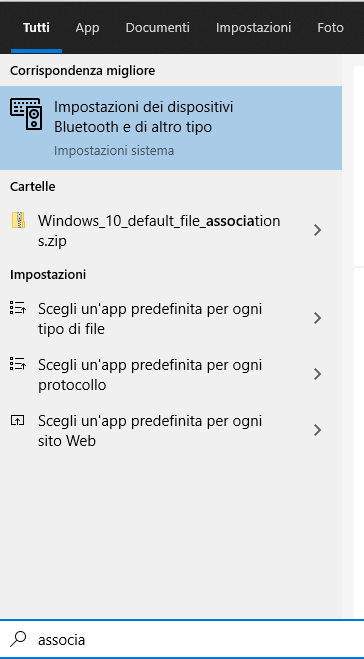The height and width of the screenshot is (659, 364).
Task: Expand chevron for protocollo result
Action: (318, 374)
